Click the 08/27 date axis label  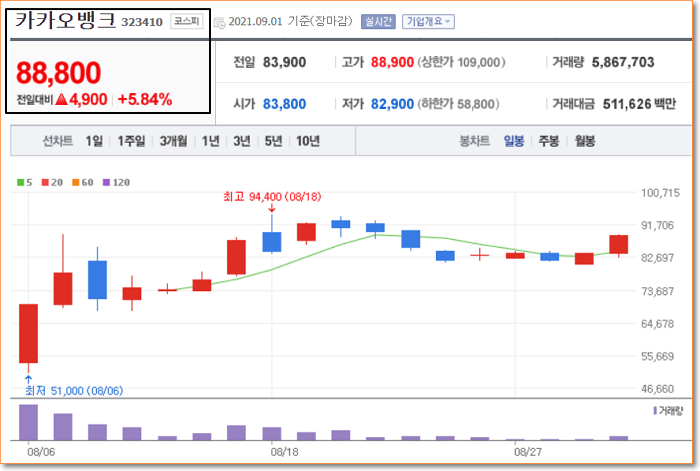pos(528,452)
